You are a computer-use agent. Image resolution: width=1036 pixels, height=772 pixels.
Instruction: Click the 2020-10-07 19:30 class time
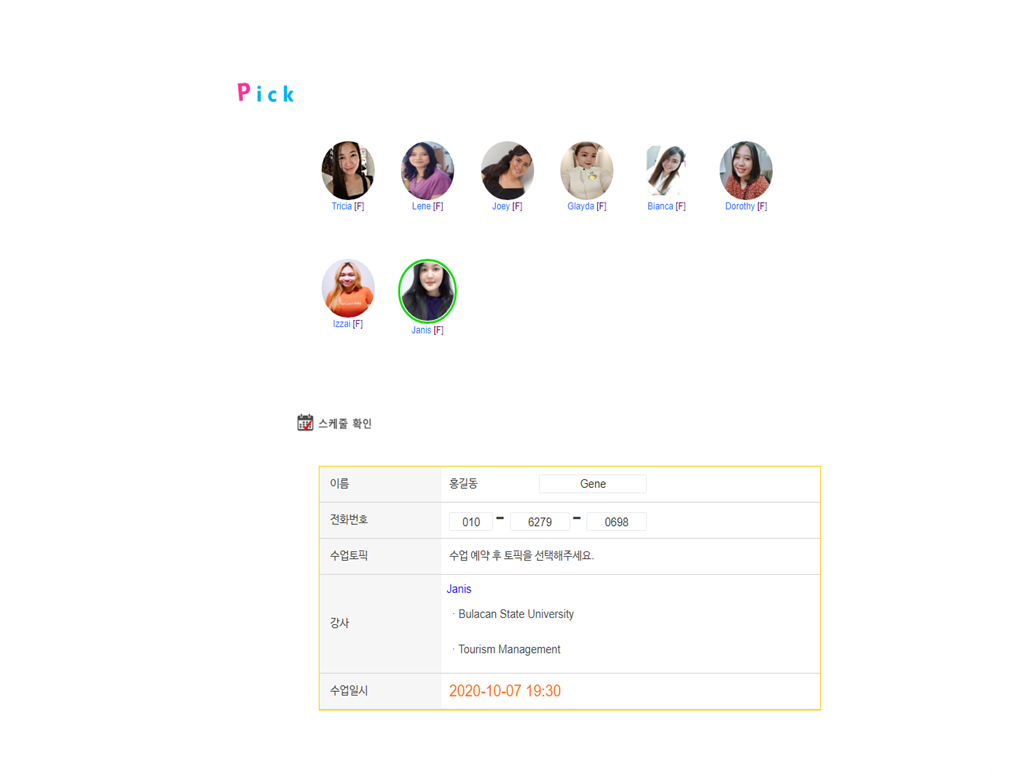(x=505, y=691)
